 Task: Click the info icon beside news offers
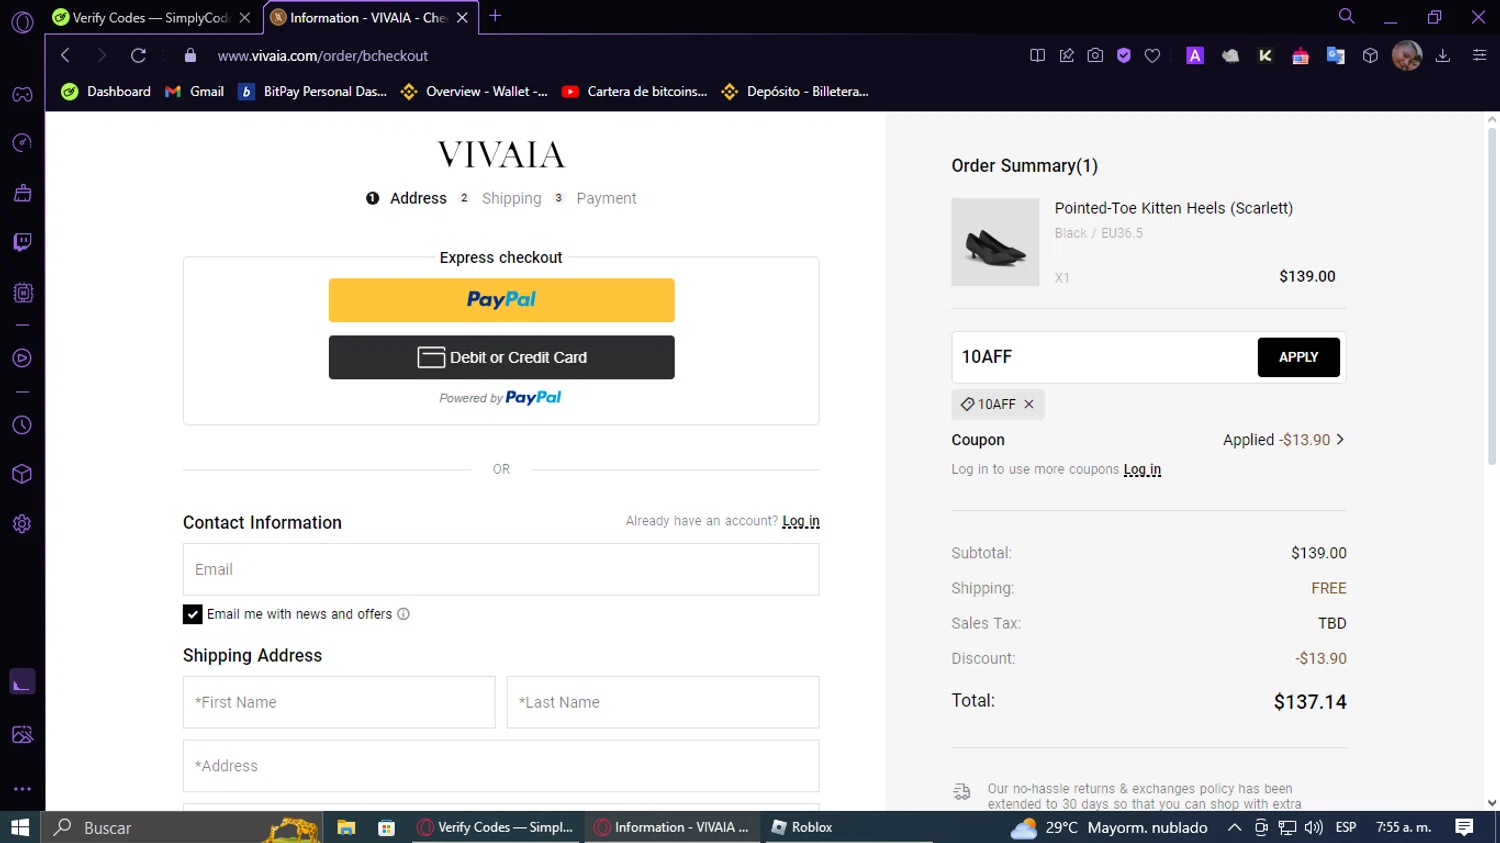coord(403,614)
